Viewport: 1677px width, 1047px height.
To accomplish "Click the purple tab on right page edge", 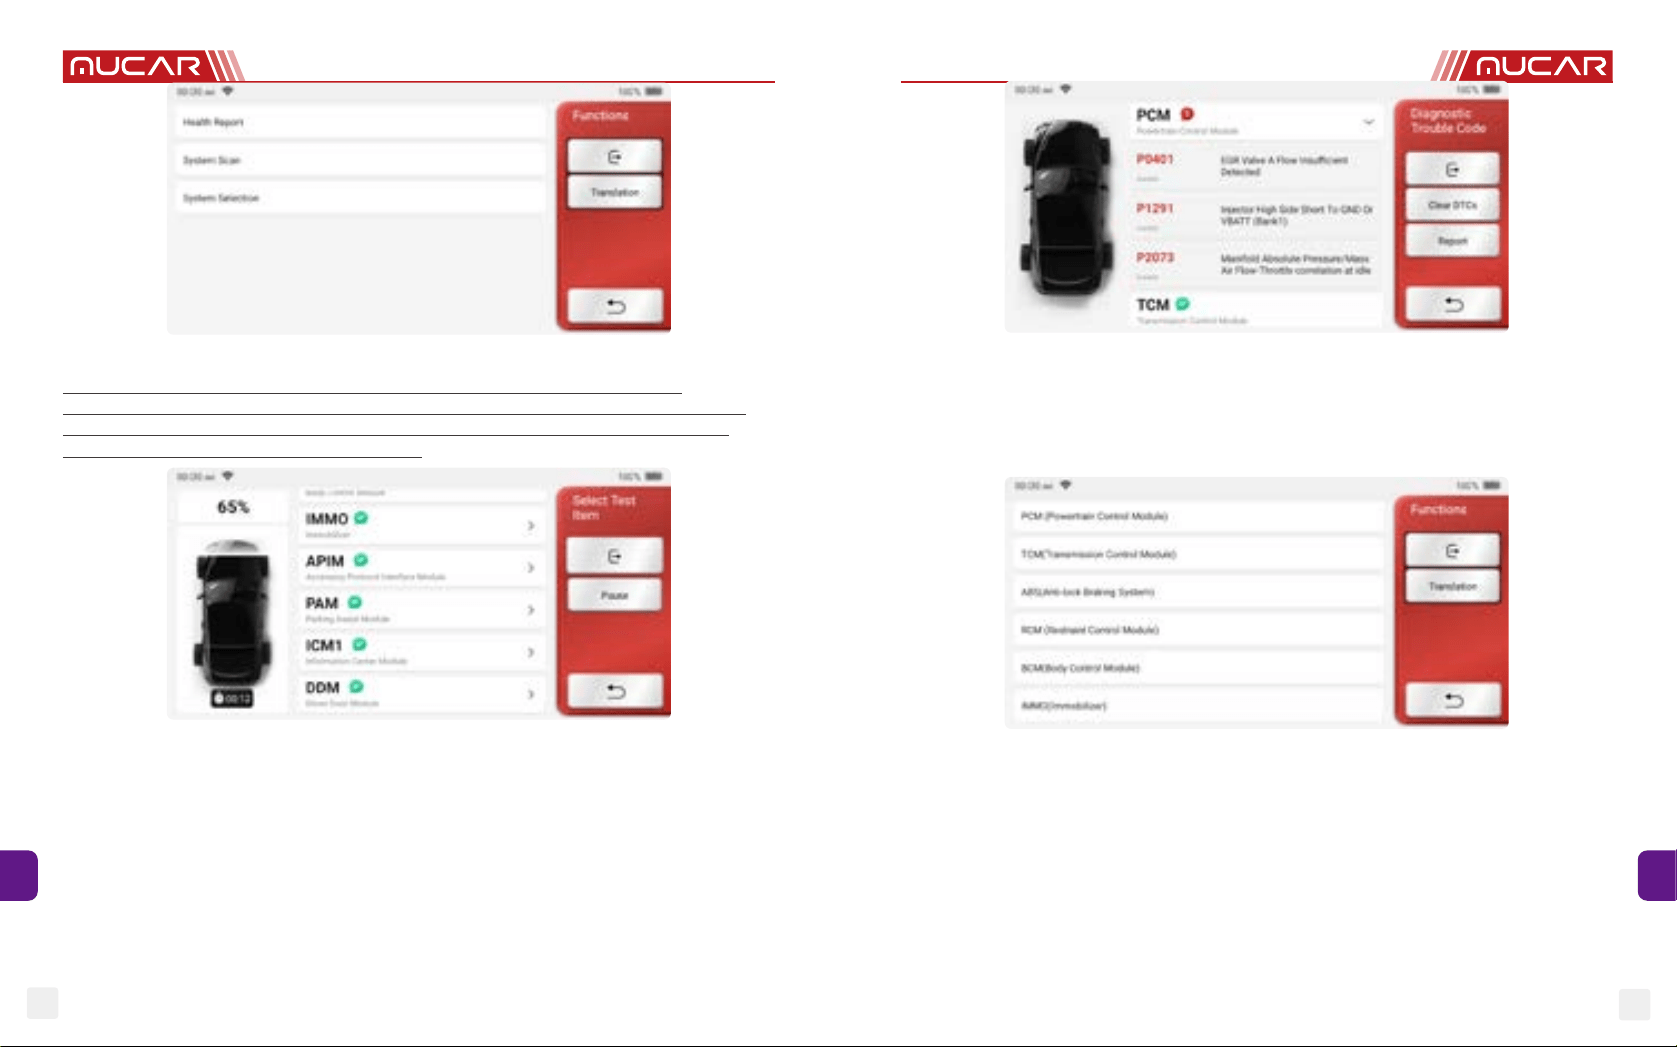I will 1657,875.
